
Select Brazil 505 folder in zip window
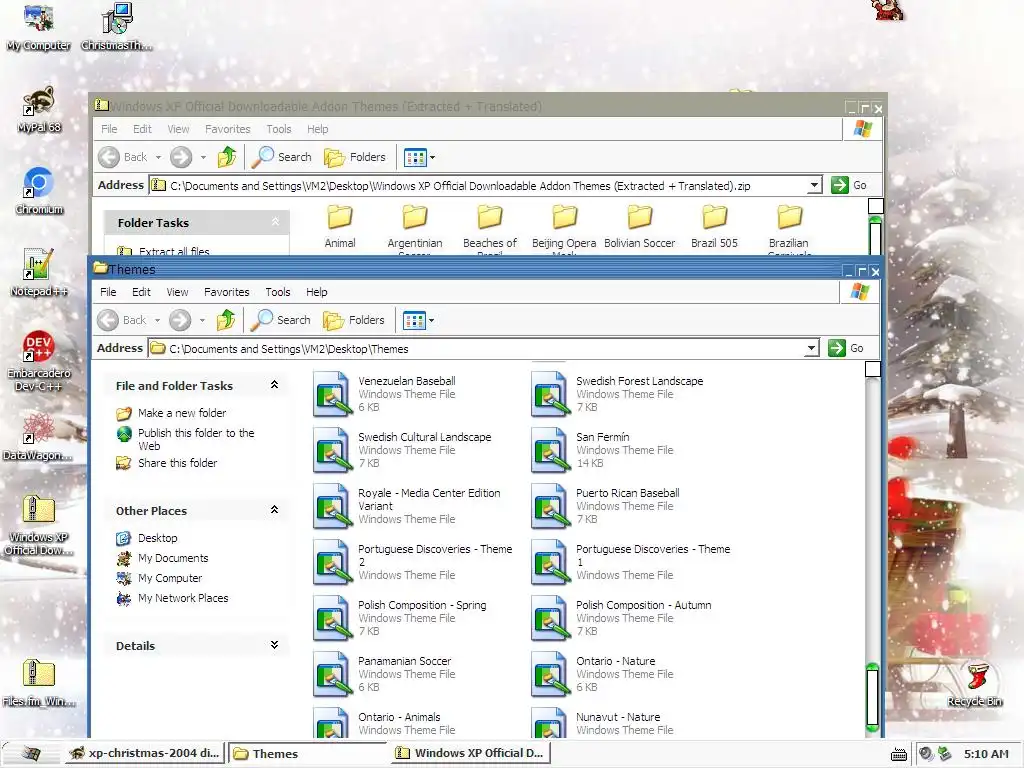pos(714,227)
